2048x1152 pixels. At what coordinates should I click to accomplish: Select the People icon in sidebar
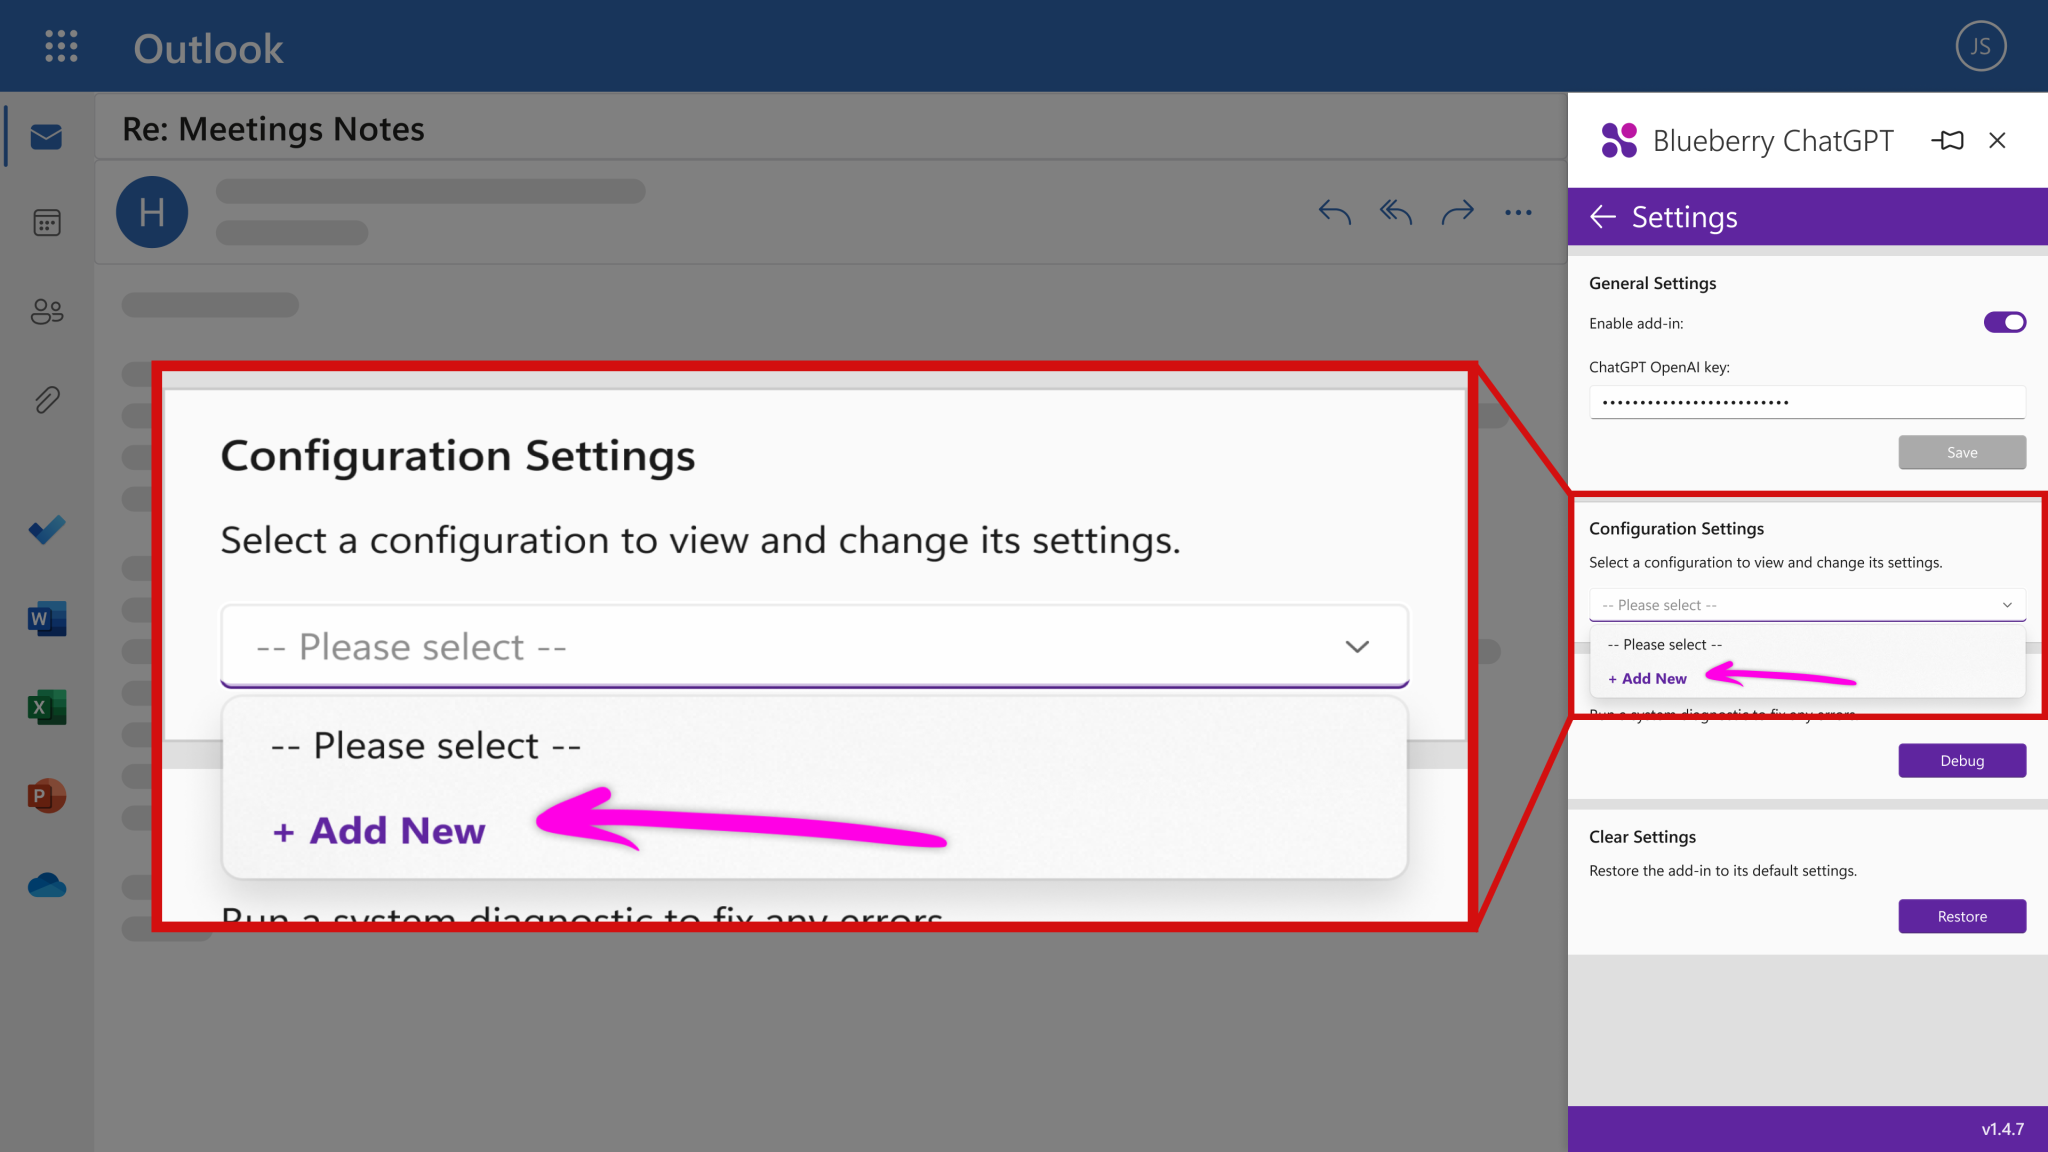click(46, 310)
